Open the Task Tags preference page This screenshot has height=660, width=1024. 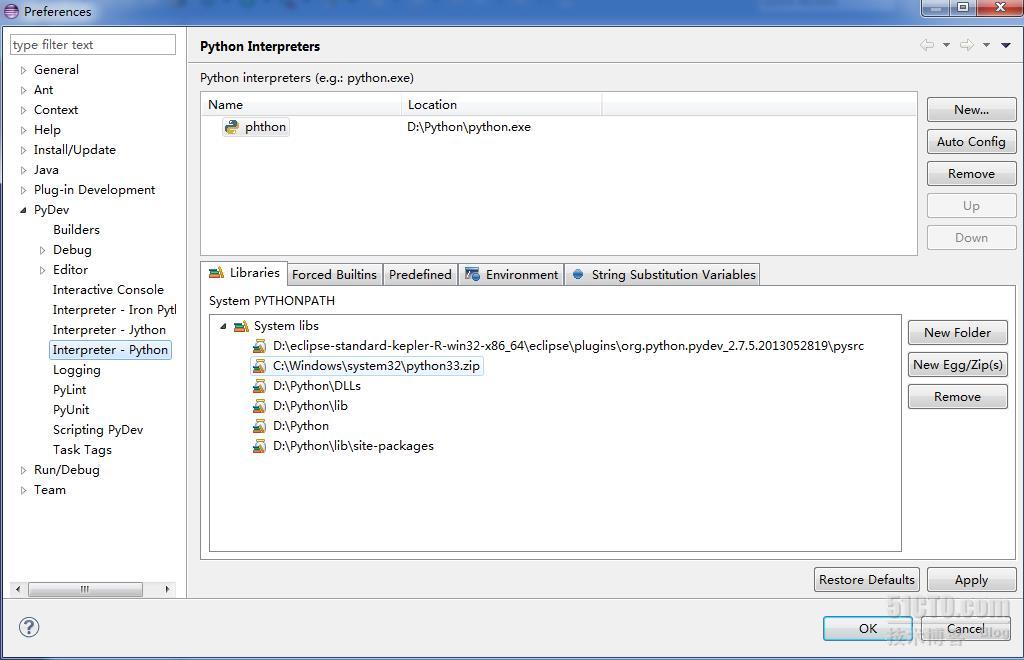(x=82, y=450)
